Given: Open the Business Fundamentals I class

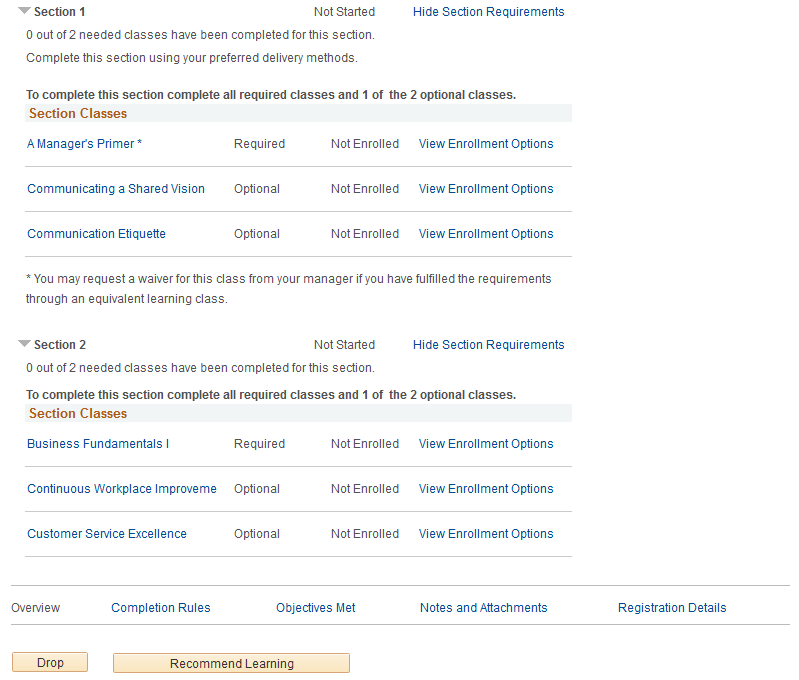Looking at the screenshot, I should (98, 443).
